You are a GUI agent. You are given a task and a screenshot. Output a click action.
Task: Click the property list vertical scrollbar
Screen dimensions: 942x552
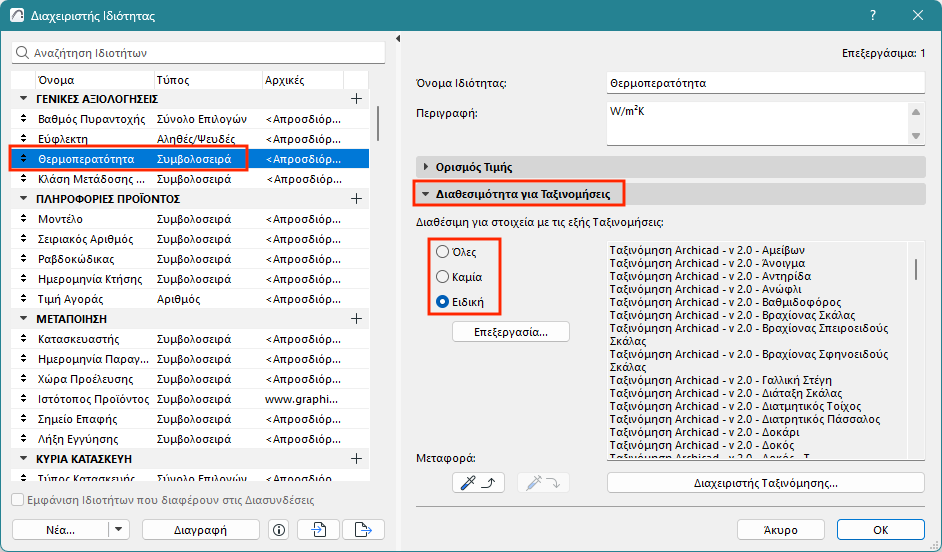coord(378,124)
